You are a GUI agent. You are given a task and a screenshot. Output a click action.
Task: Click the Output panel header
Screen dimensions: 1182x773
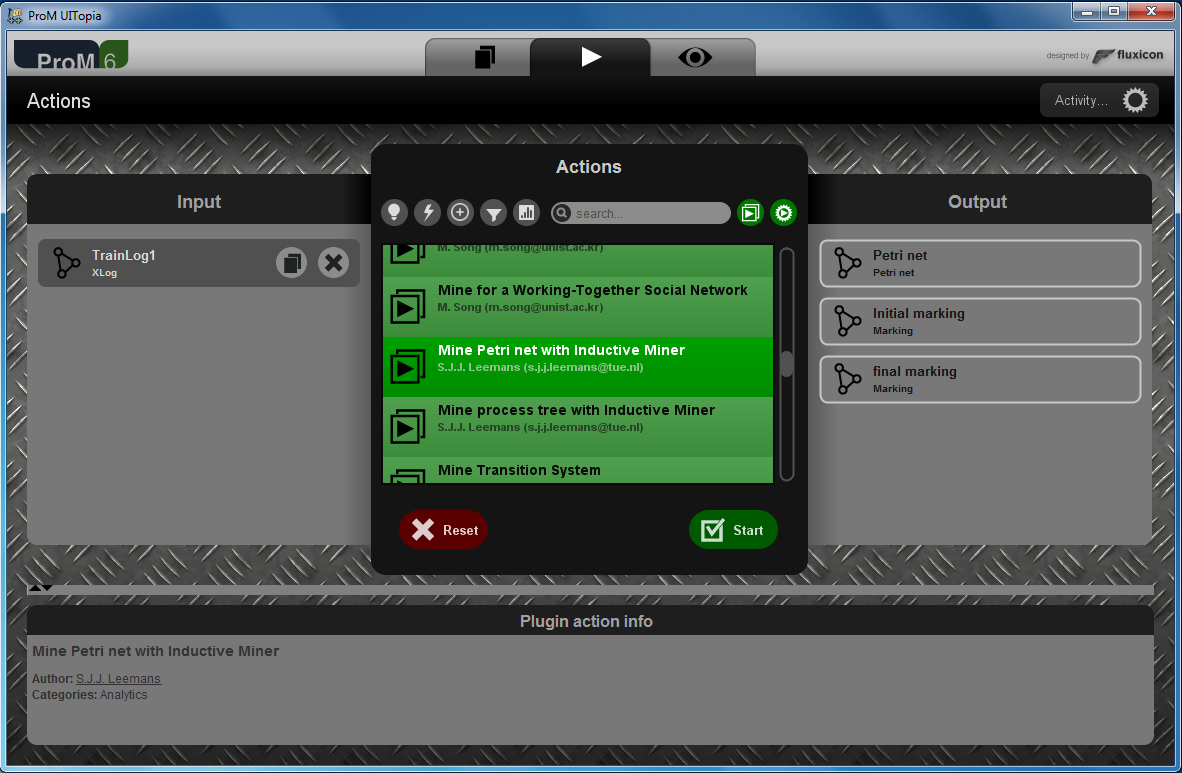(x=978, y=201)
